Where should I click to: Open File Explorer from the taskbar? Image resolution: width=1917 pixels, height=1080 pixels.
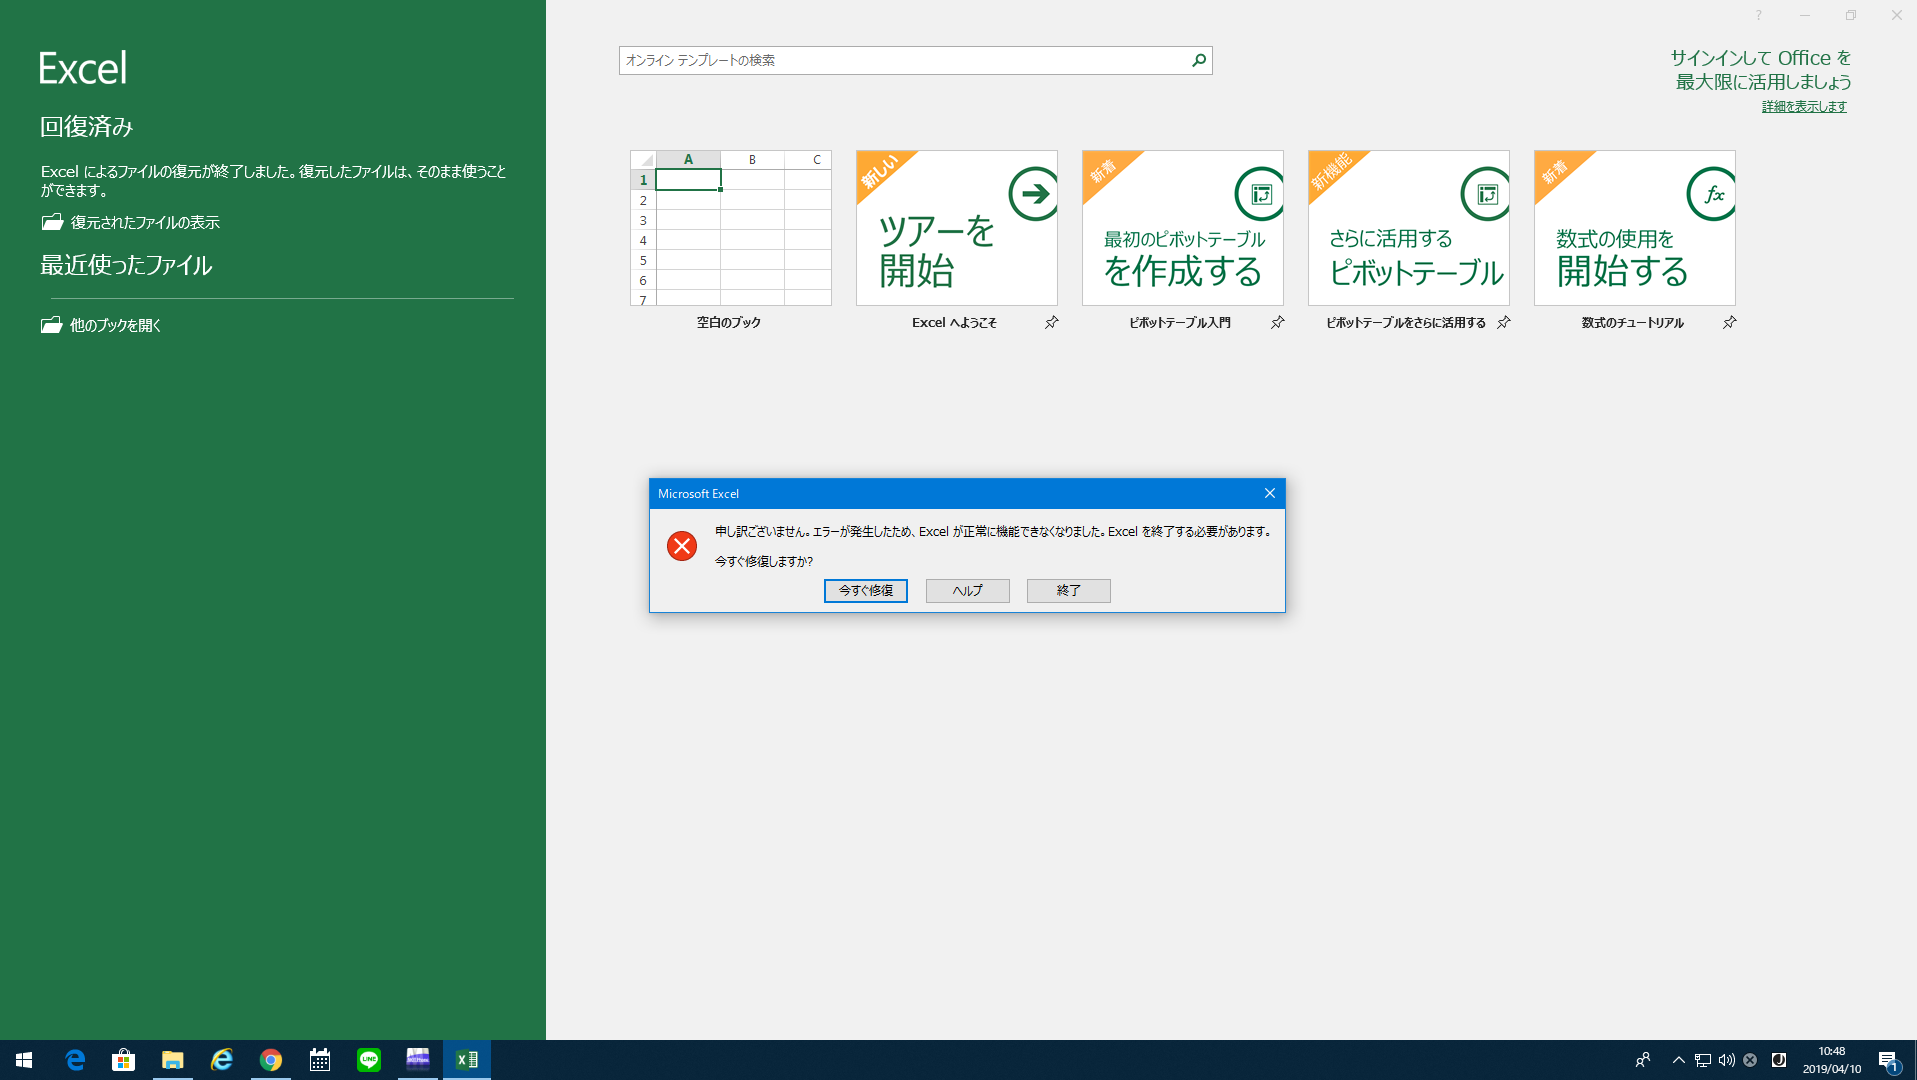[172, 1060]
